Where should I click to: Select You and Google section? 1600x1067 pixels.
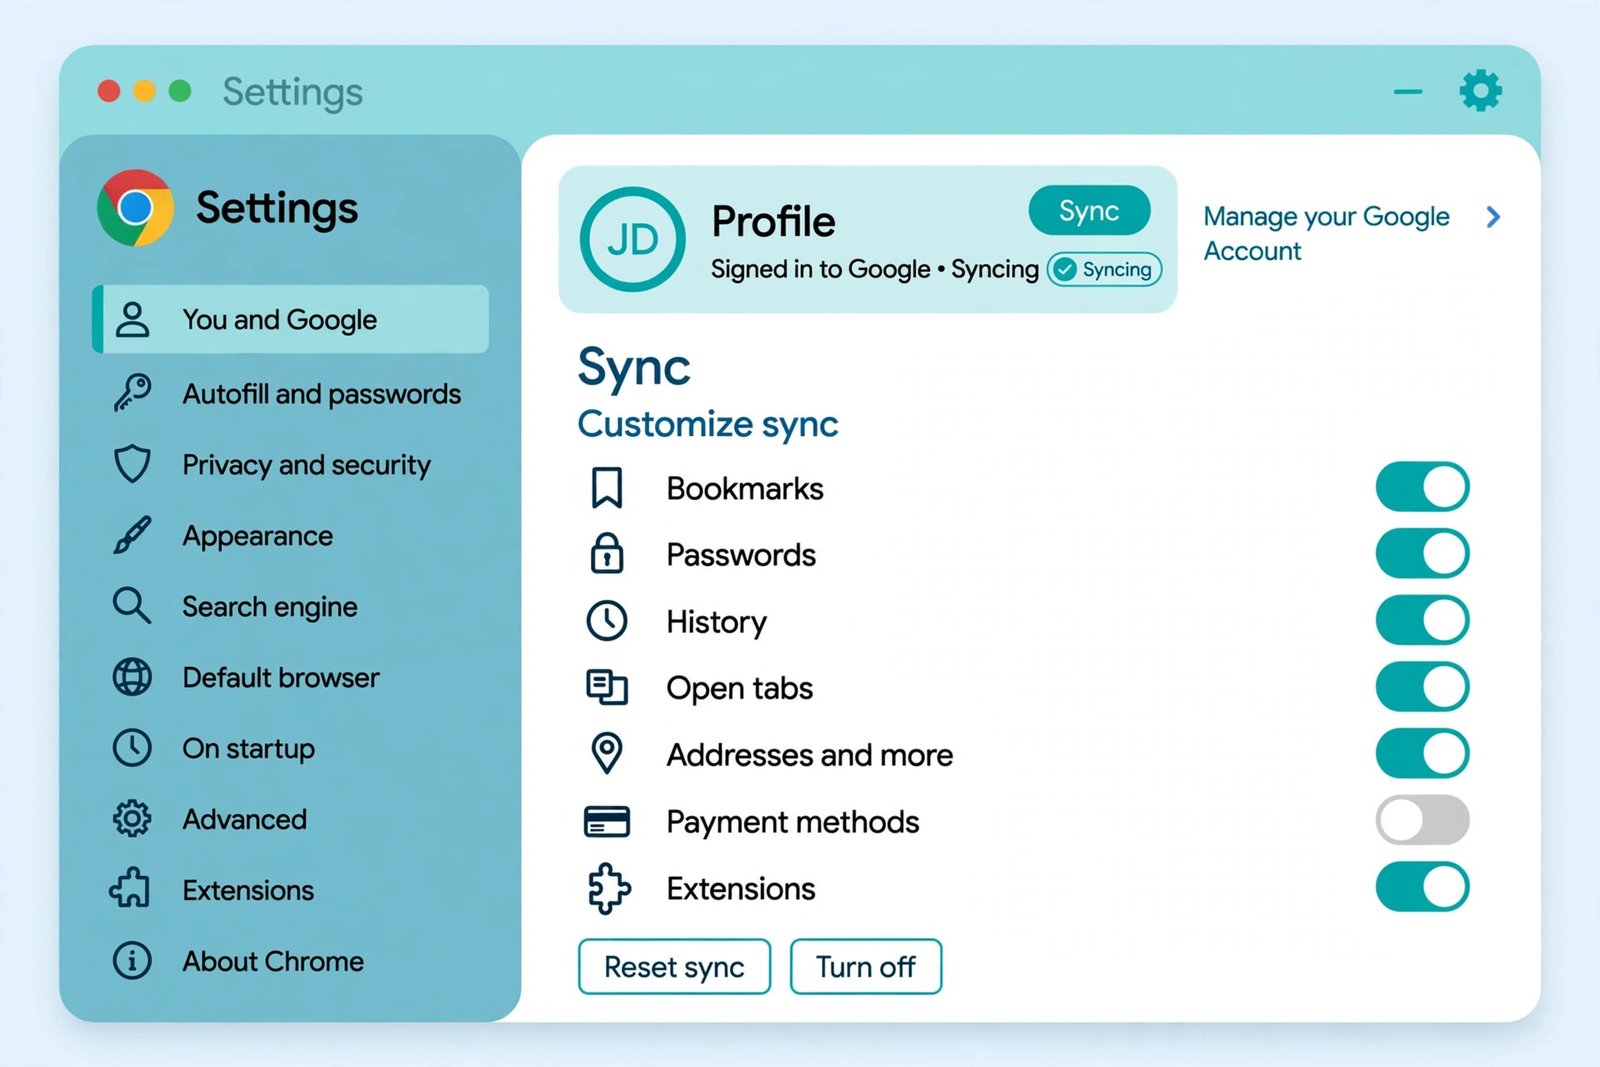(x=291, y=320)
